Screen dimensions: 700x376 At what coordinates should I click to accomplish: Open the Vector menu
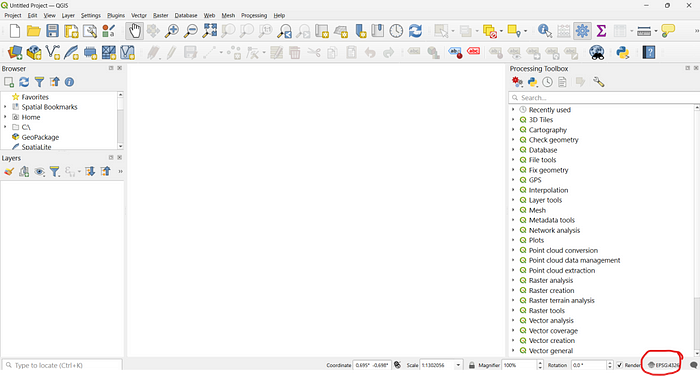[139, 15]
